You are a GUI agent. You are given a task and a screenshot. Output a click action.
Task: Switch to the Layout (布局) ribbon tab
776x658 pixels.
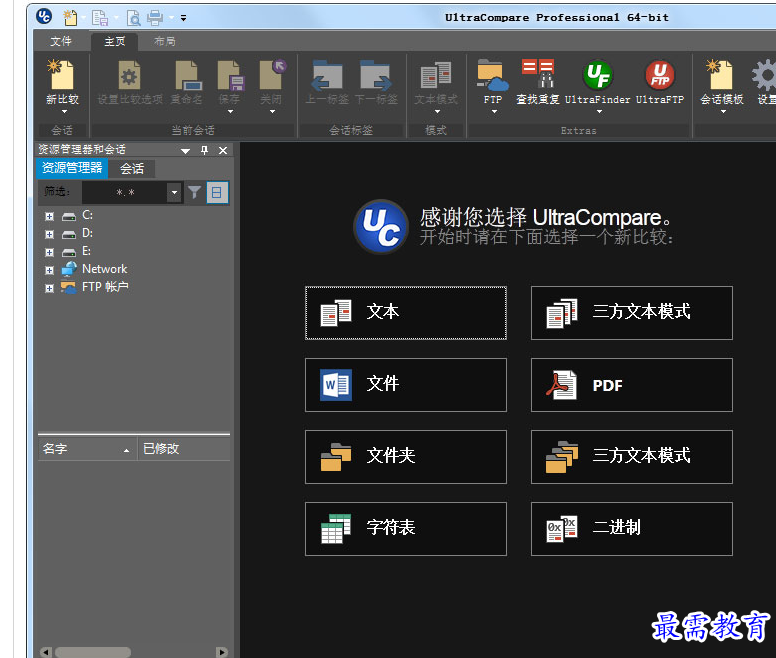tap(164, 41)
